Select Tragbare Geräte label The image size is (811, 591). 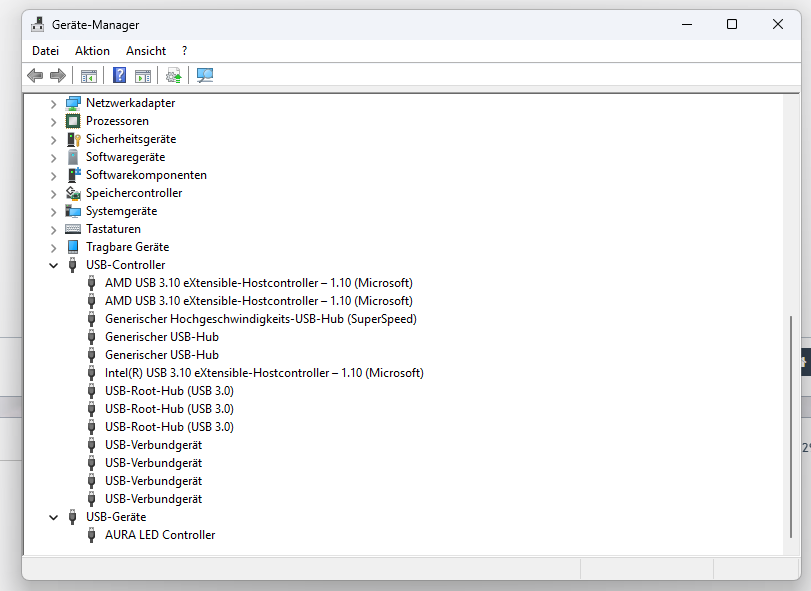point(128,247)
